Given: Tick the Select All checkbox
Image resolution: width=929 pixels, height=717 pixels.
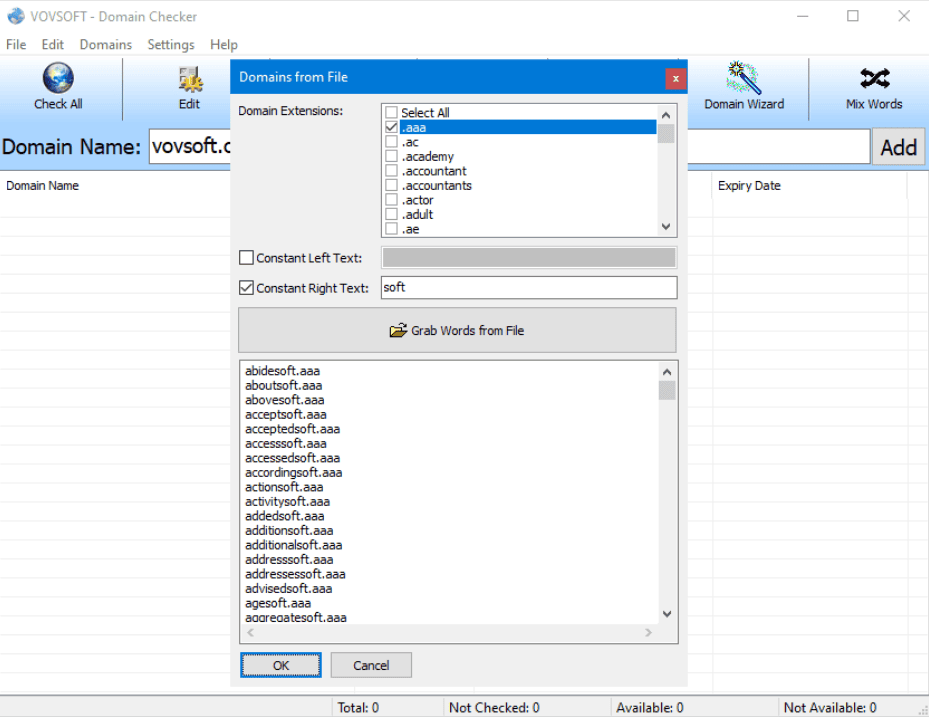Looking at the screenshot, I should coord(391,112).
